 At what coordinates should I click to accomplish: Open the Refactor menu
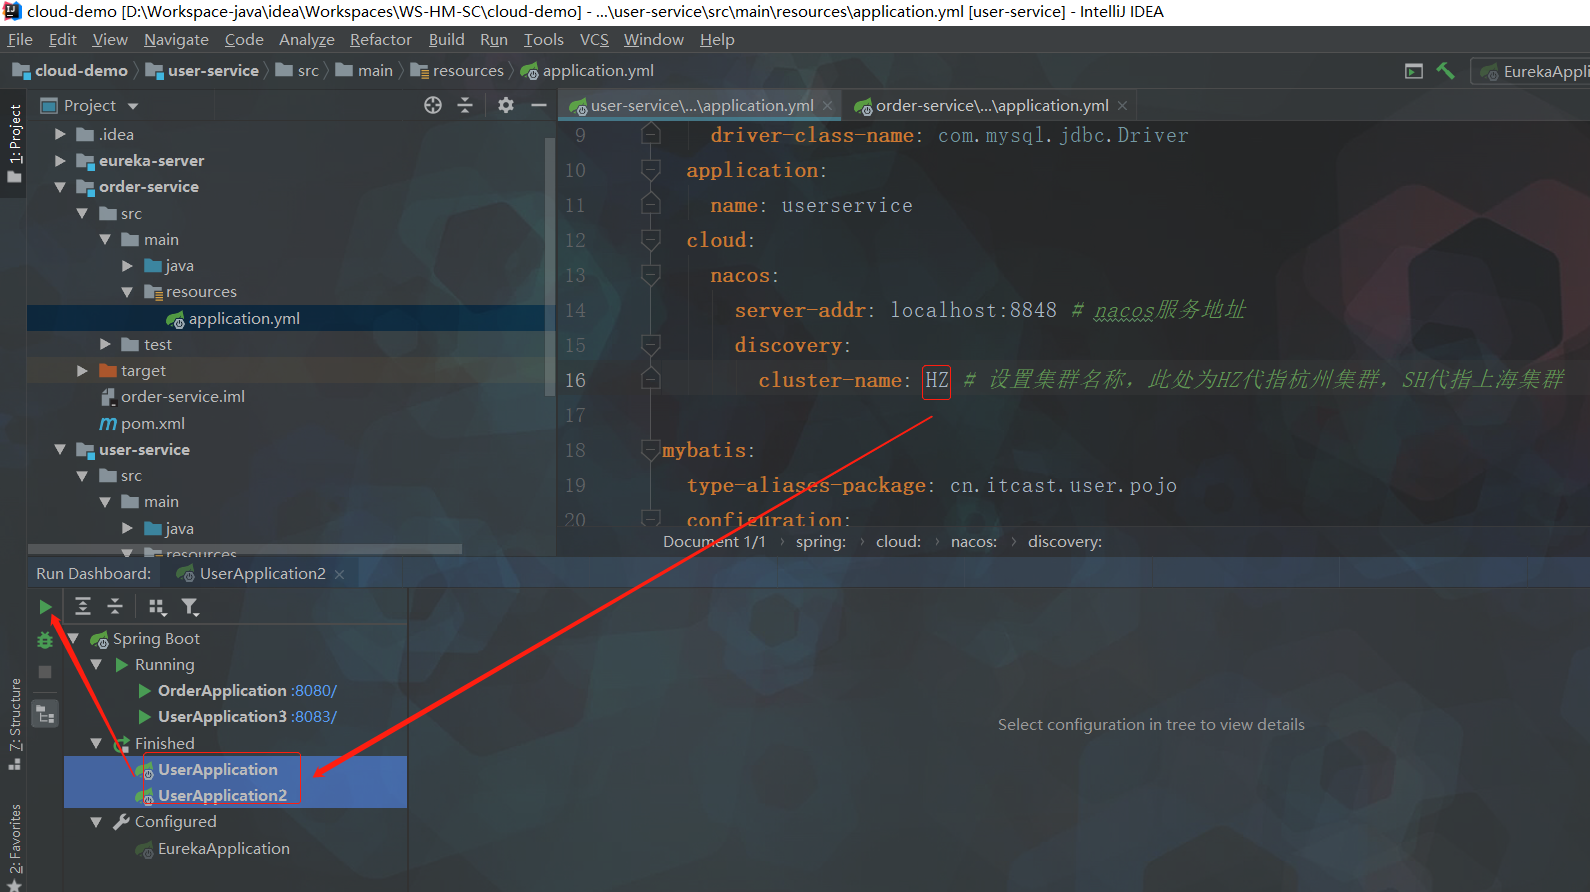[x=381, y=40]
